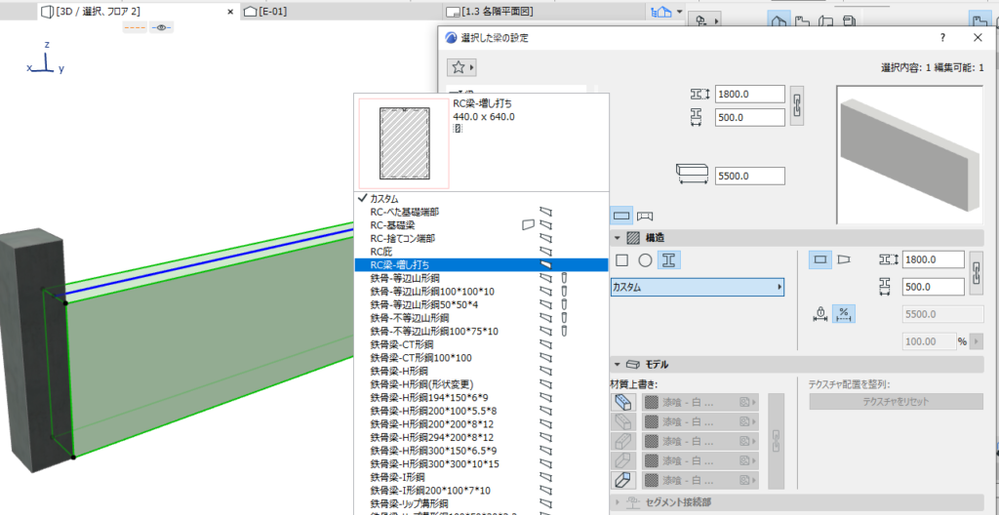
Task: Select 鉄骨梁-I形鋼200*100*7*10 profile
Action: click(x=482, y=490)
